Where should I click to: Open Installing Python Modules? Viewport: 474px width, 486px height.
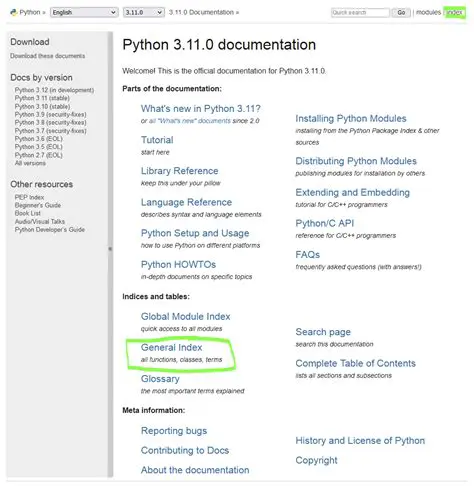351,118
